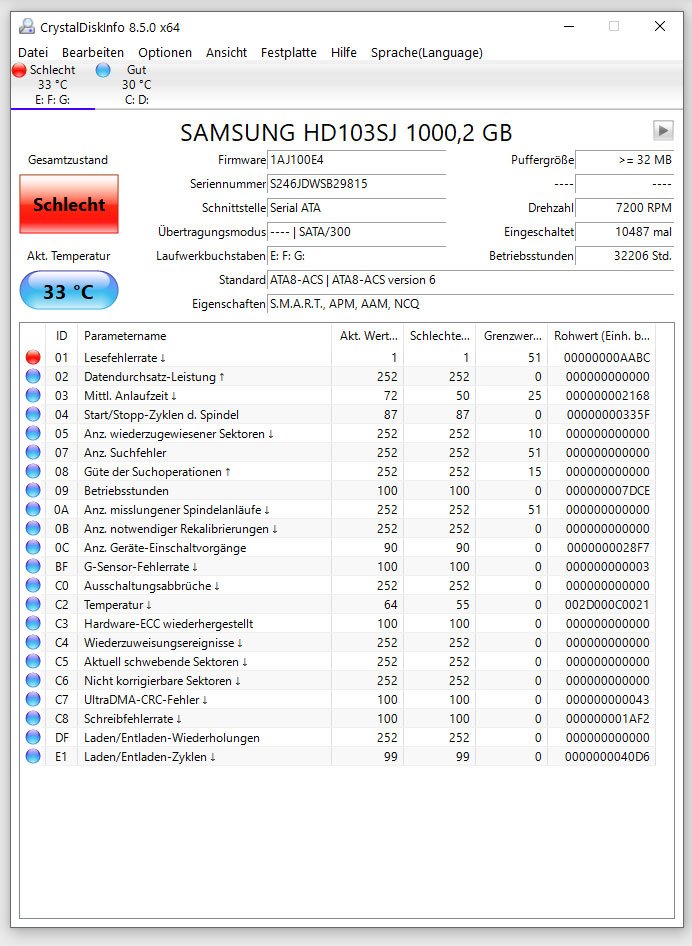Open the Ansicht menu
The image size is (692, 946).
click(226, 52)
